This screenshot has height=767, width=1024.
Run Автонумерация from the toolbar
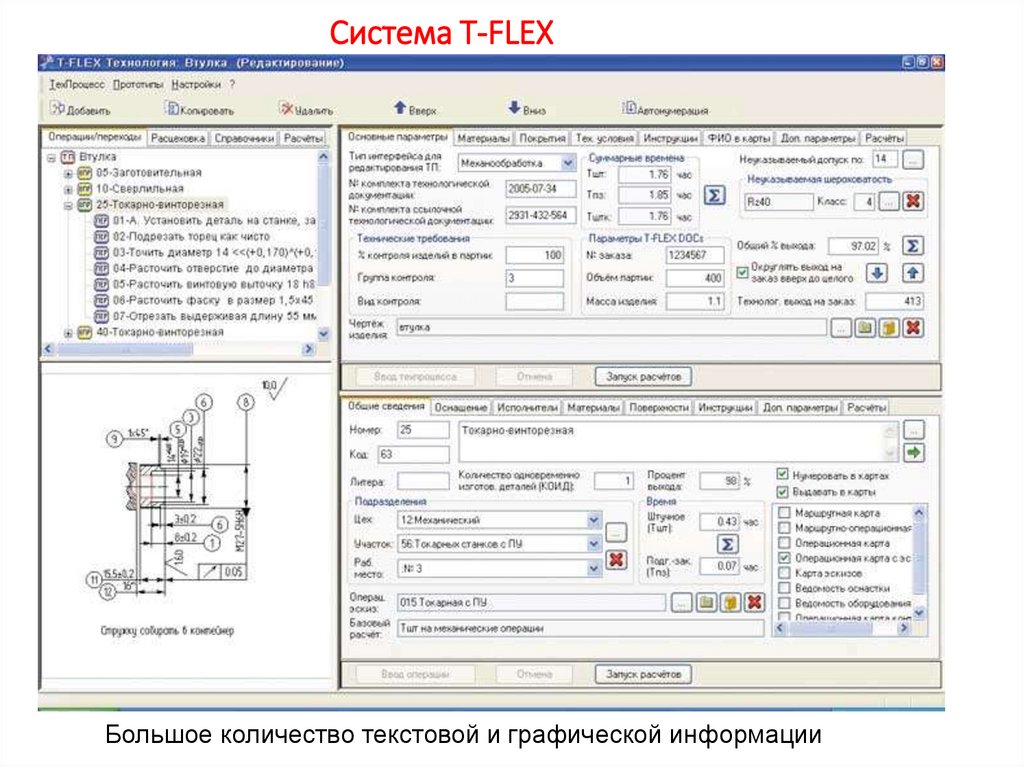coord(665,109)
